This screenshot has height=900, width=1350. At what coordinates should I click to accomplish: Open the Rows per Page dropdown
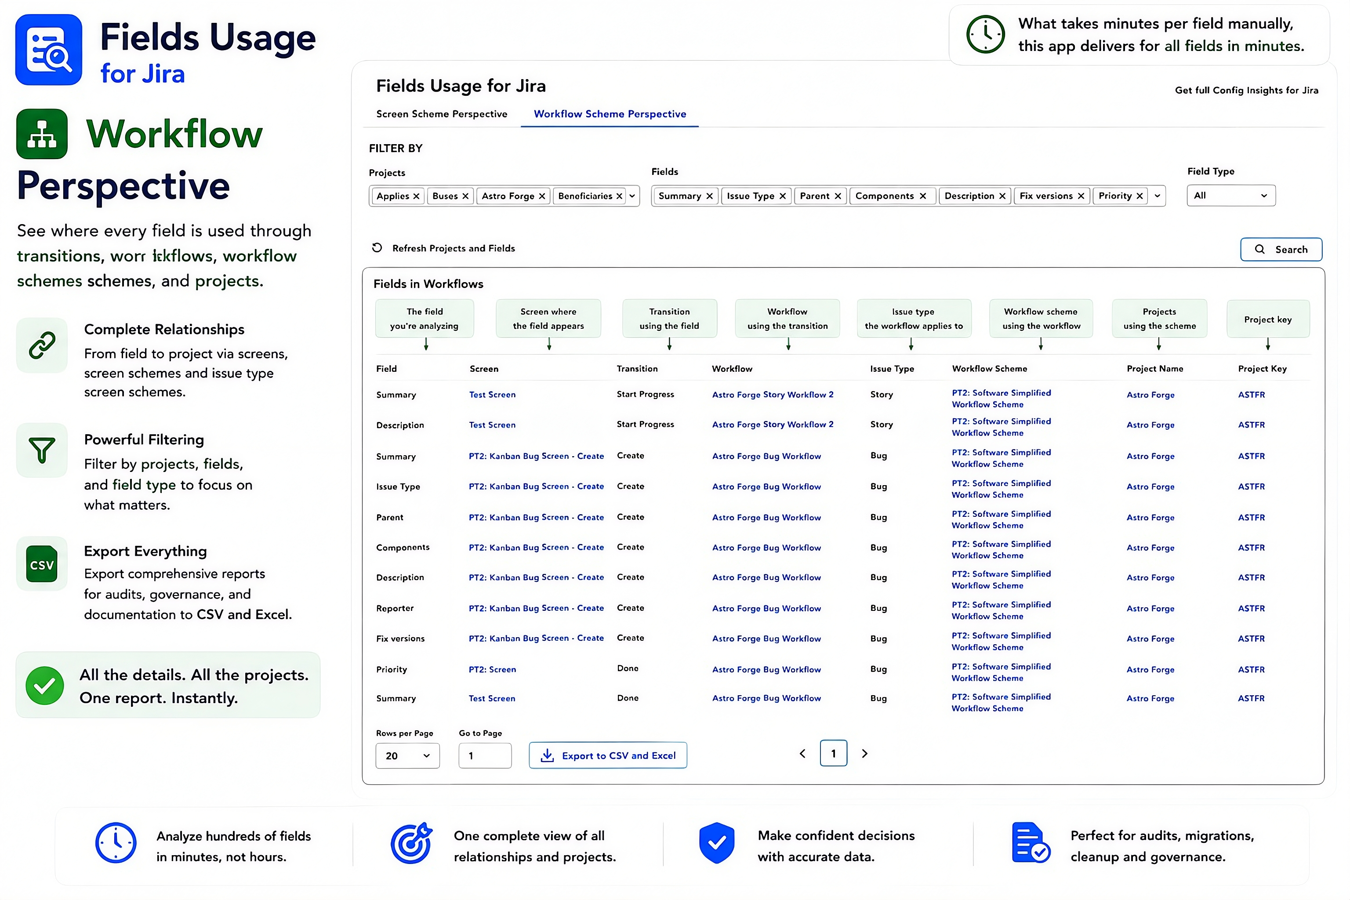pos(407,756)
